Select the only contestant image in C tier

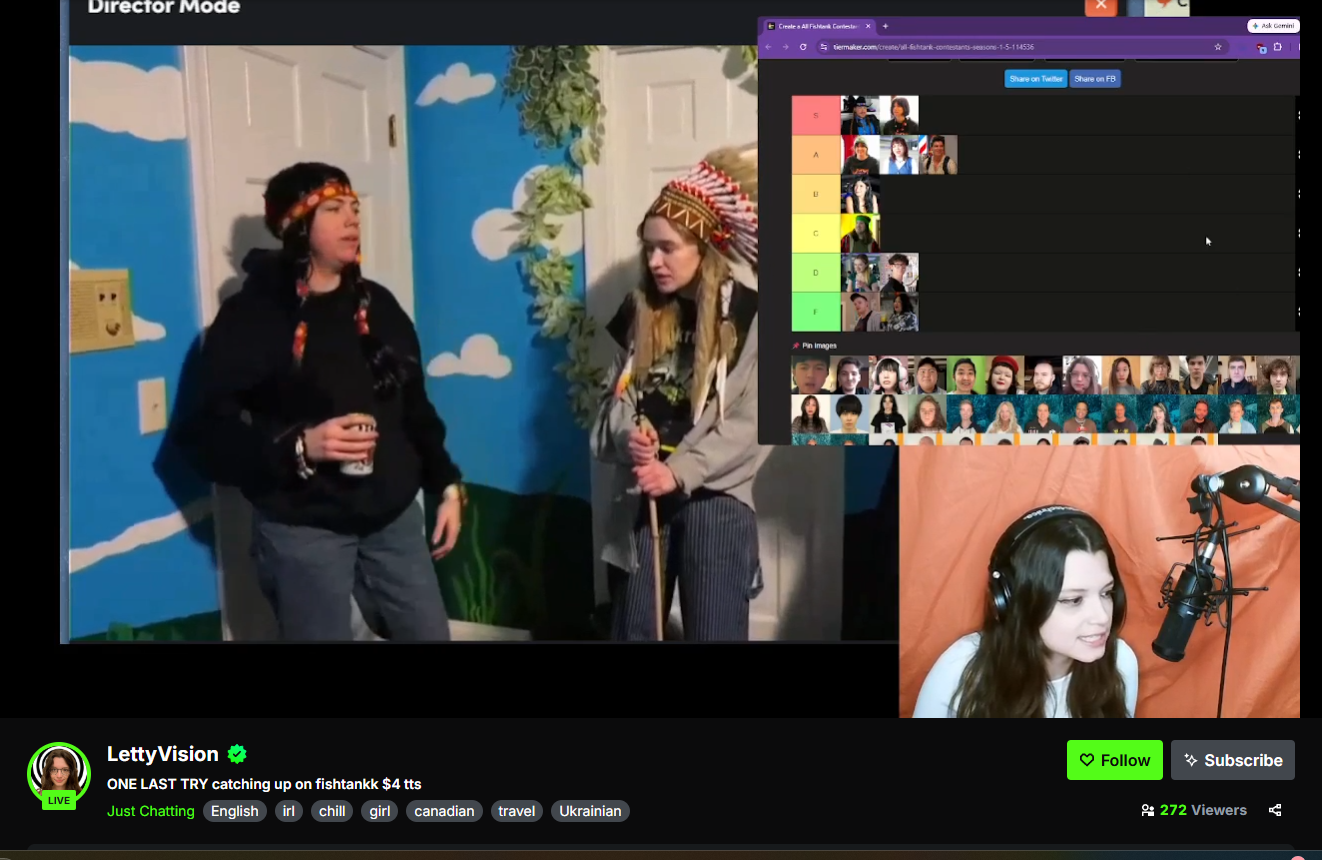tap(860, 233)
